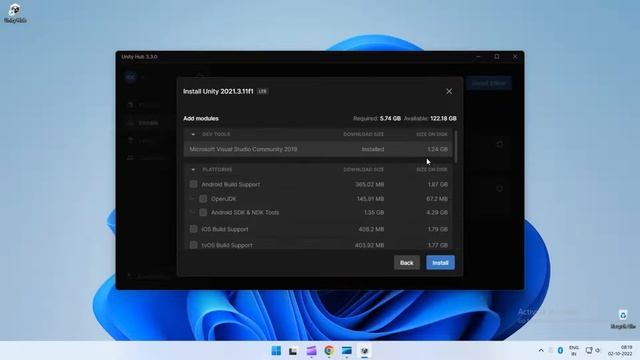Viewport: 640px width, 360px height.
Task: Click the 'Add modules' heading
Action: coord(201,118)
